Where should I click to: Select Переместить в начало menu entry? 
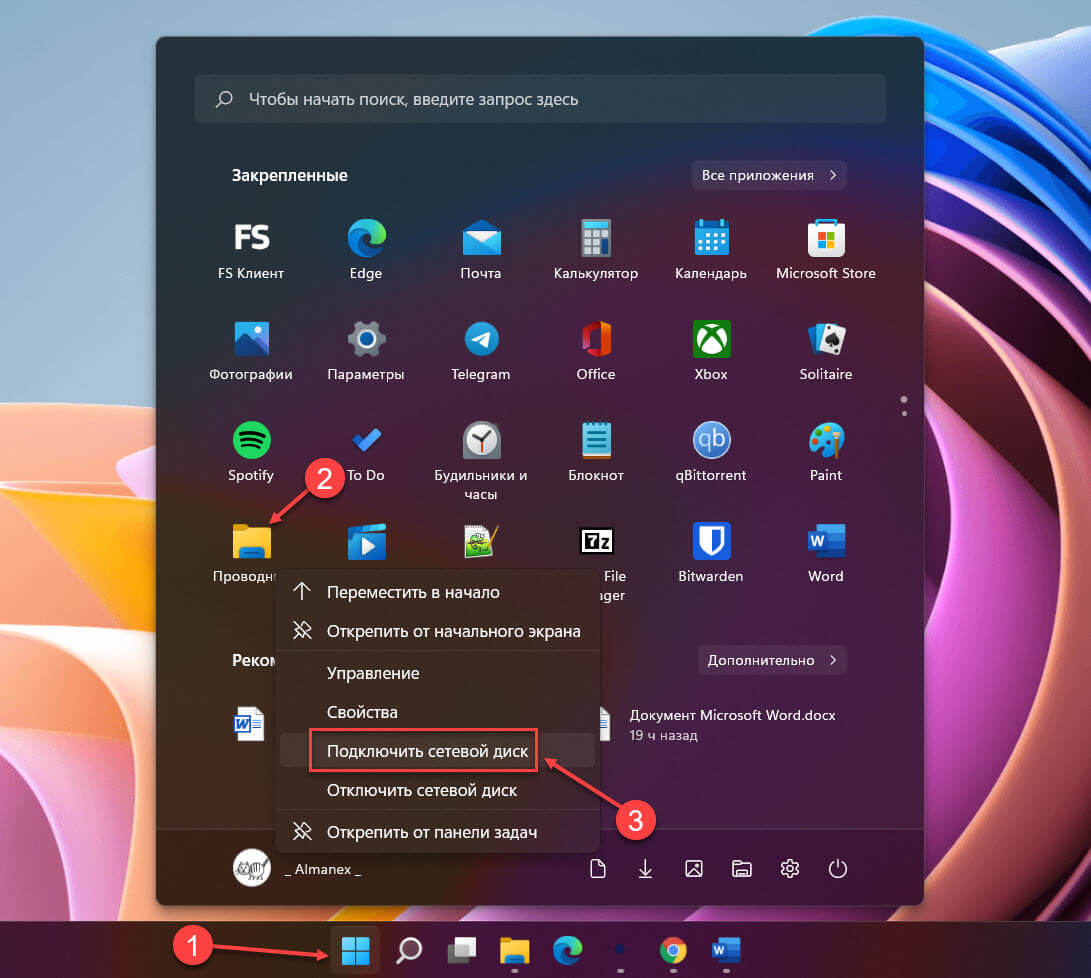pos(438,592)
